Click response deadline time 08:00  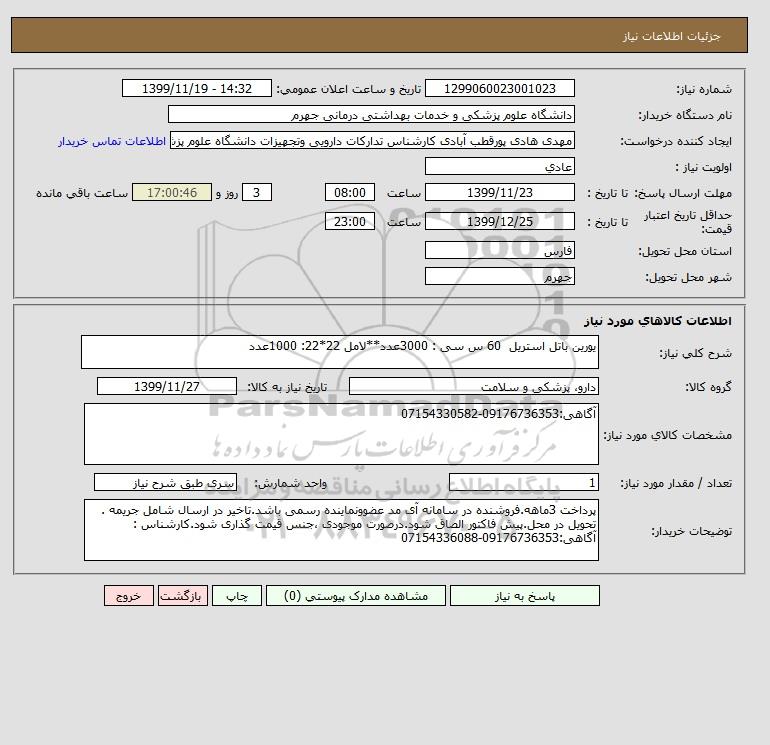[350, 193]
